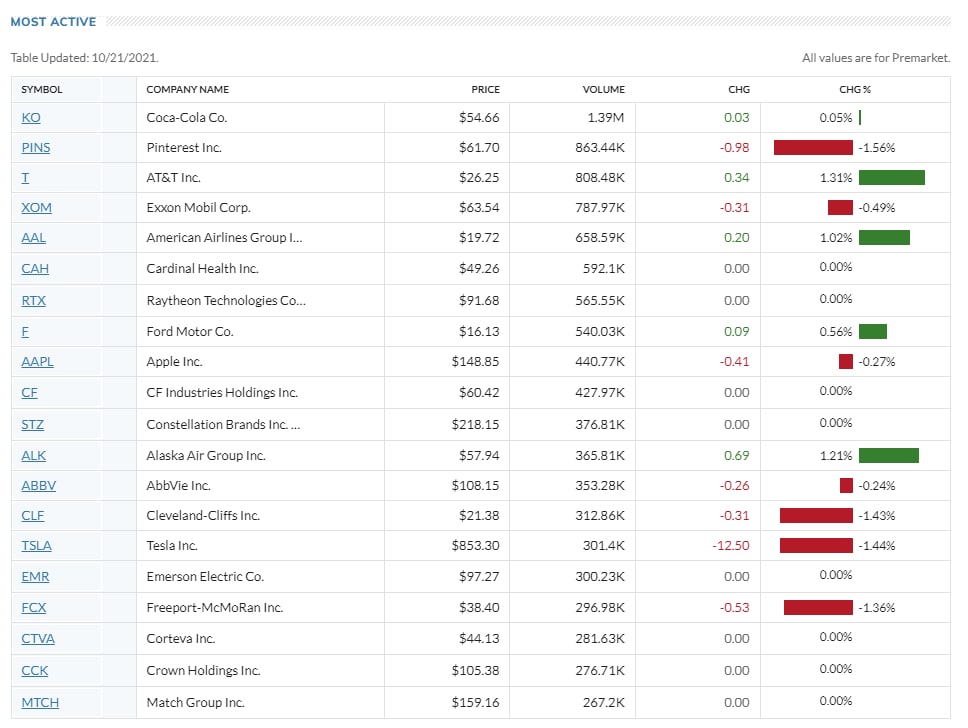Open the AAPL ticker link
This screenshot has width=968, height=728.
37,361
